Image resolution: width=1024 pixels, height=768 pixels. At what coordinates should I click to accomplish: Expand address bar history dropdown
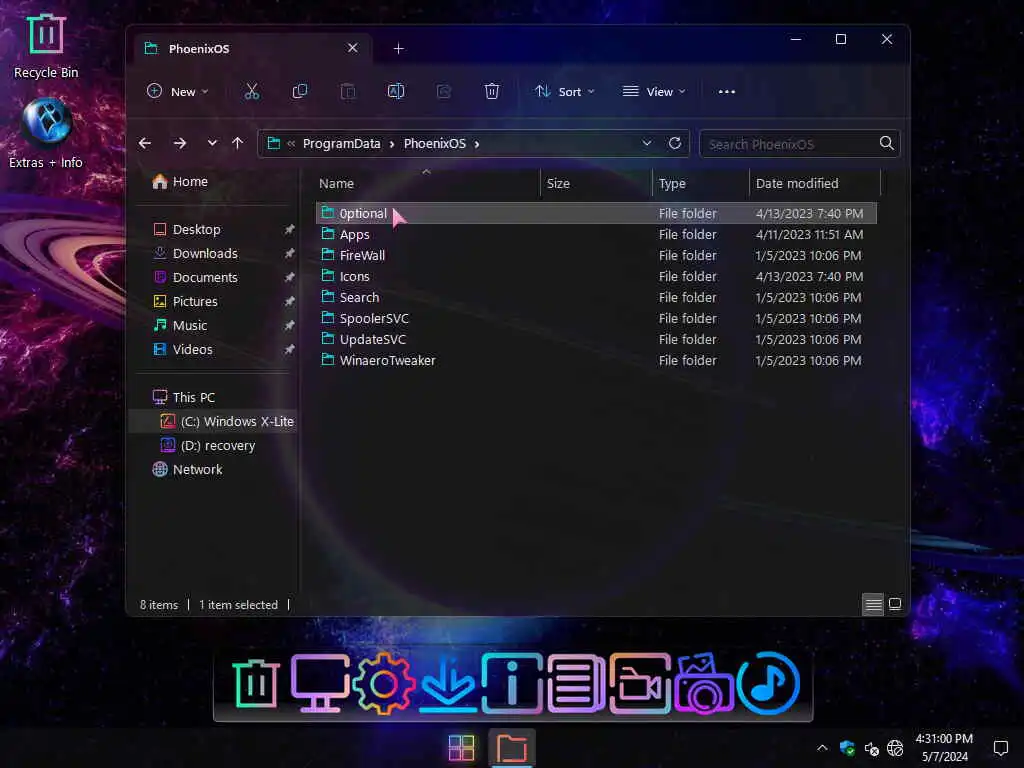pos(647,143)
